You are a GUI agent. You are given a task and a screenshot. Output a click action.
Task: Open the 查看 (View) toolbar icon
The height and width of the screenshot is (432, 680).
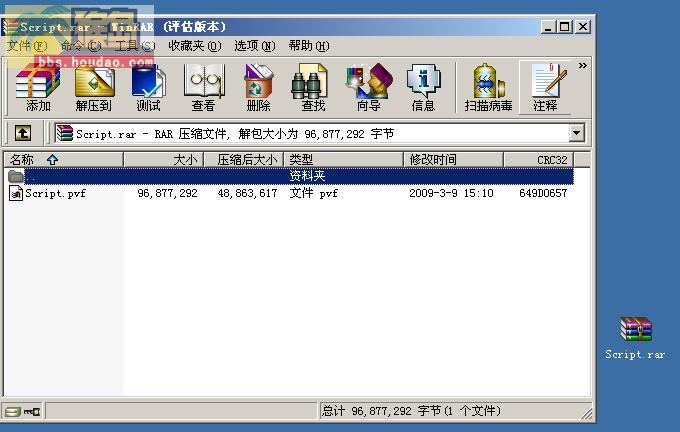point(203,87)
